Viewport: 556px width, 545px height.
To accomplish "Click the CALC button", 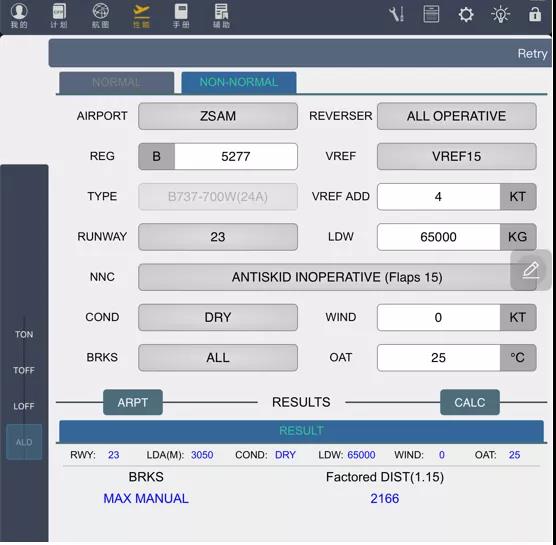I will [x=469, y=402].
